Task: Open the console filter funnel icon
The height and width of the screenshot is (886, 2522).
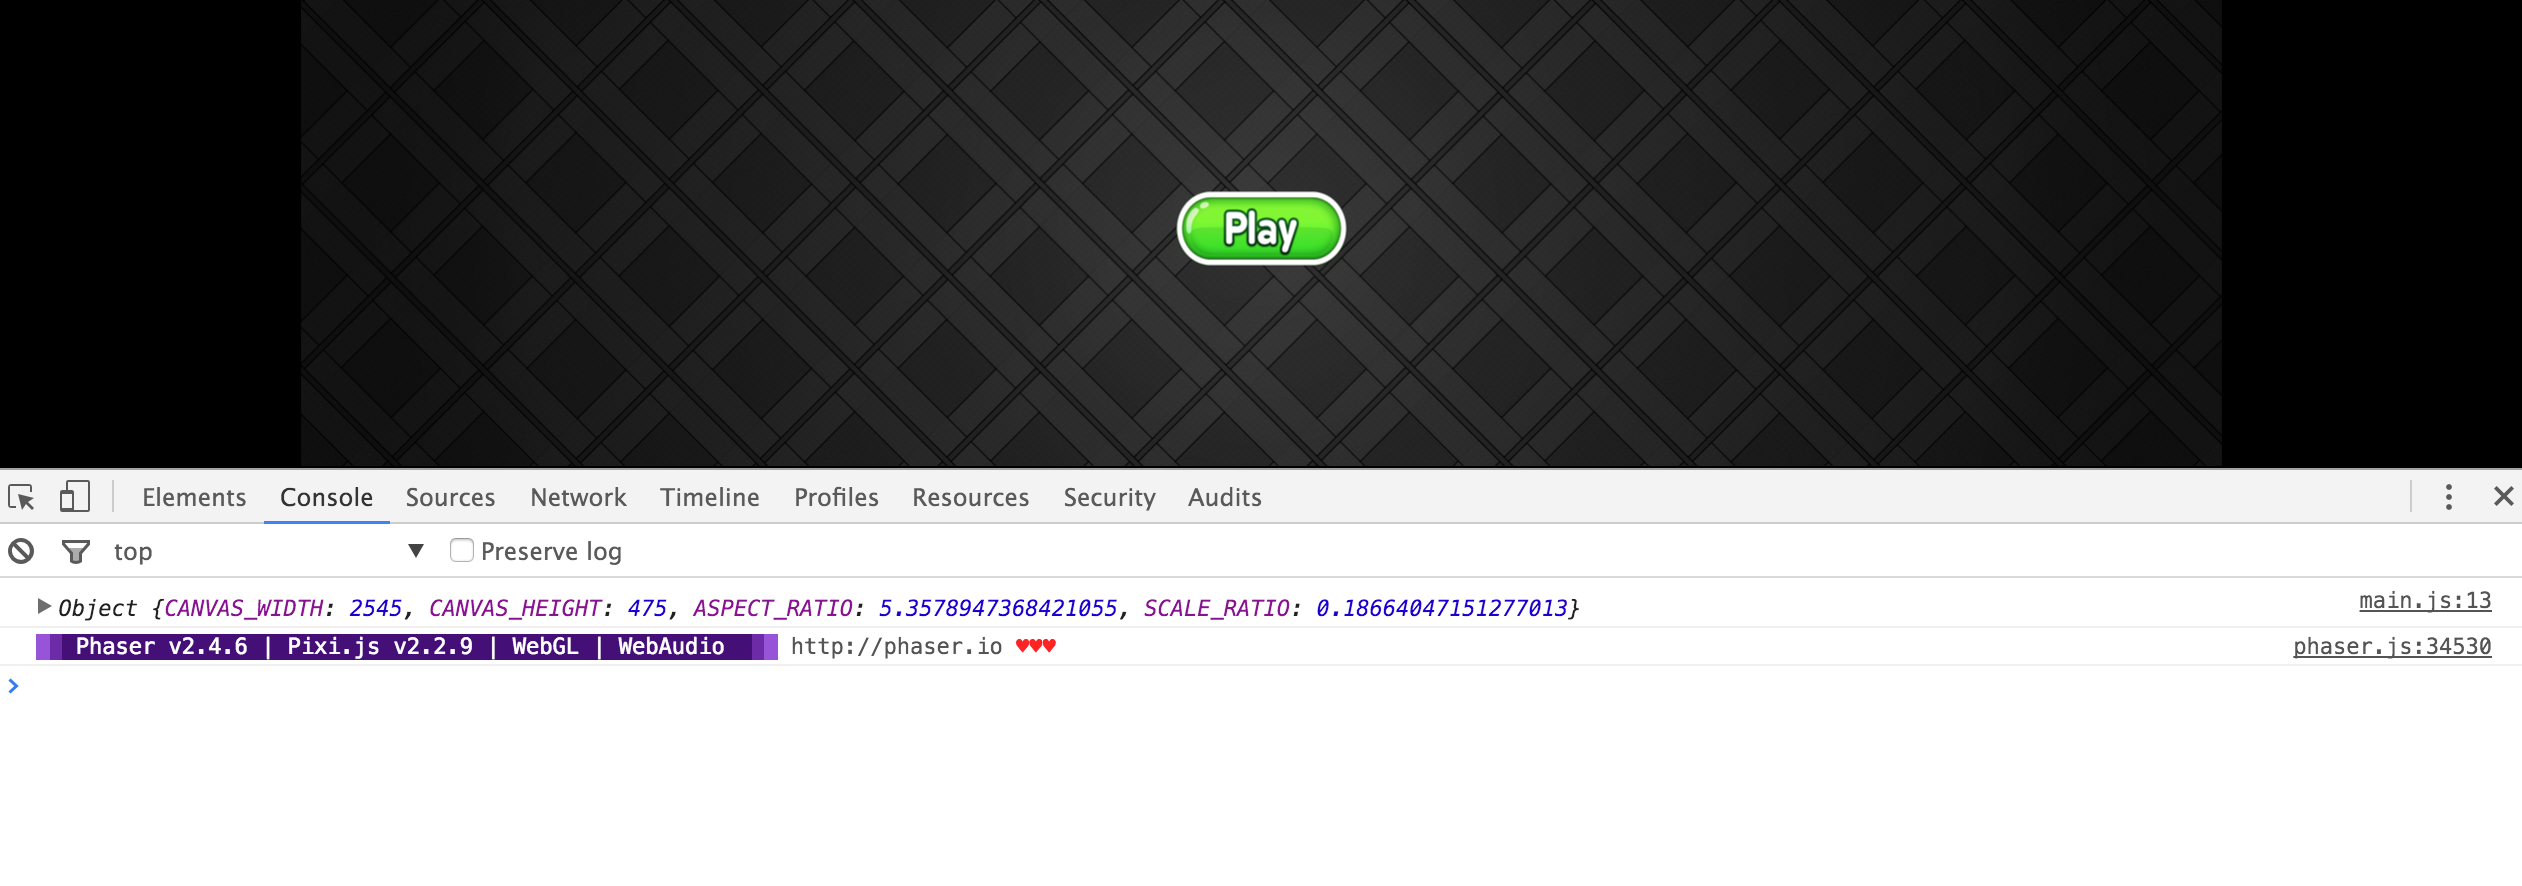Action: (76, 551)
